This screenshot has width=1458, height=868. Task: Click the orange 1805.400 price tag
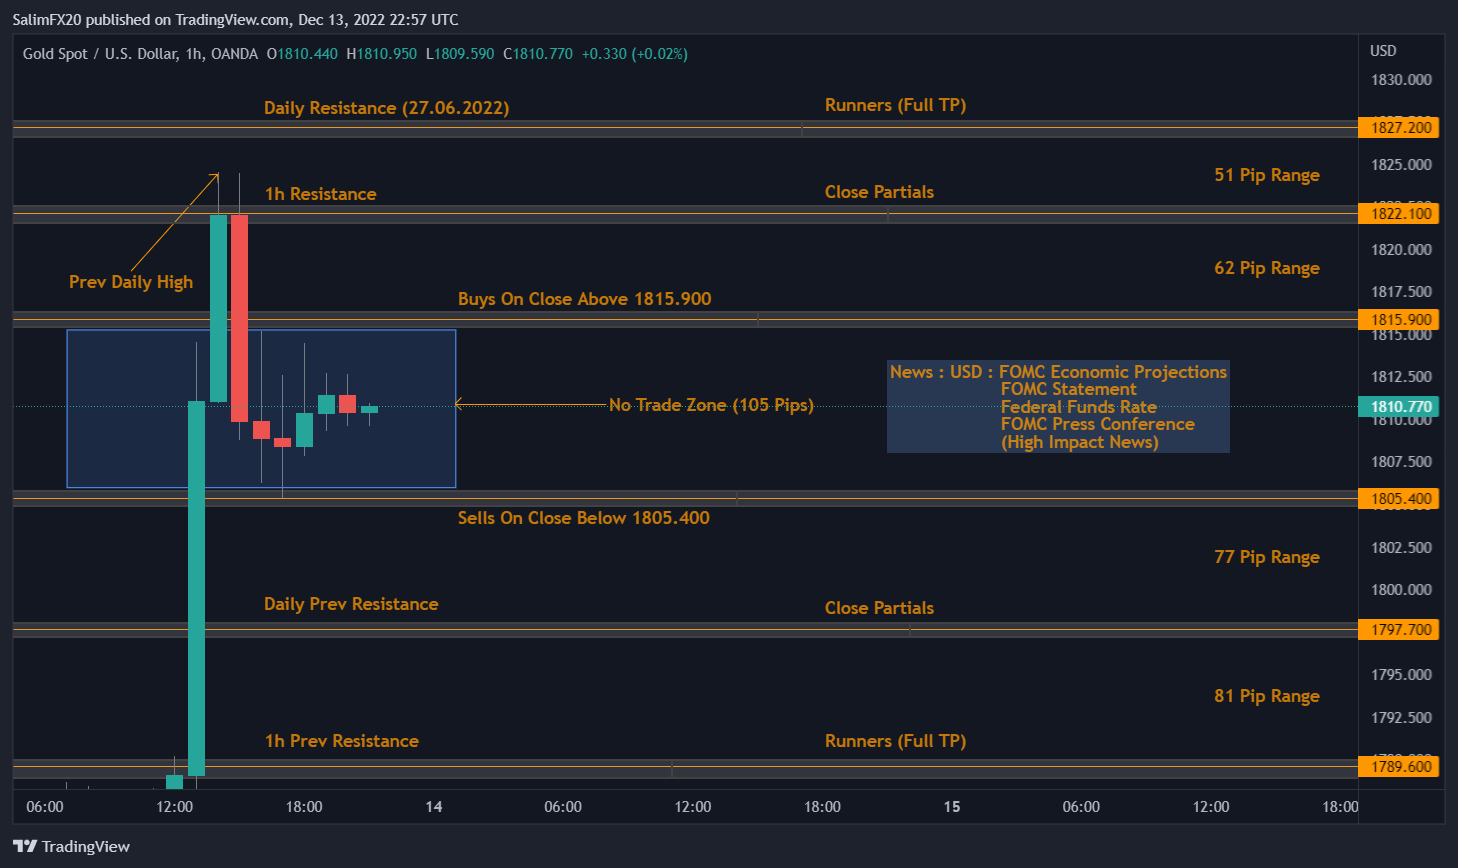click(1398, 498)
